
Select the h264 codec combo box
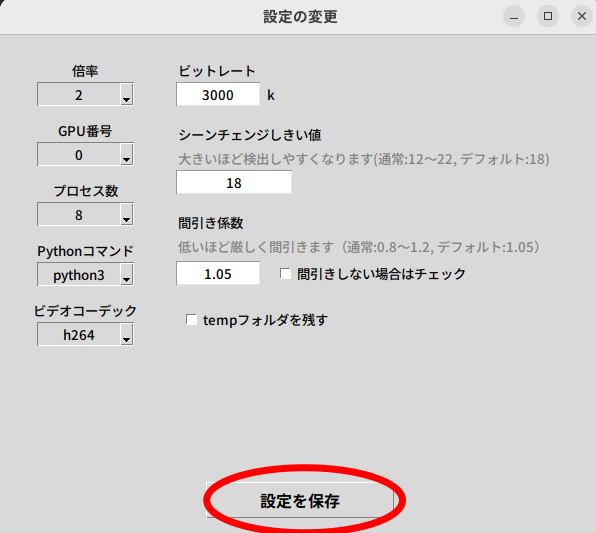pos(79,335)
